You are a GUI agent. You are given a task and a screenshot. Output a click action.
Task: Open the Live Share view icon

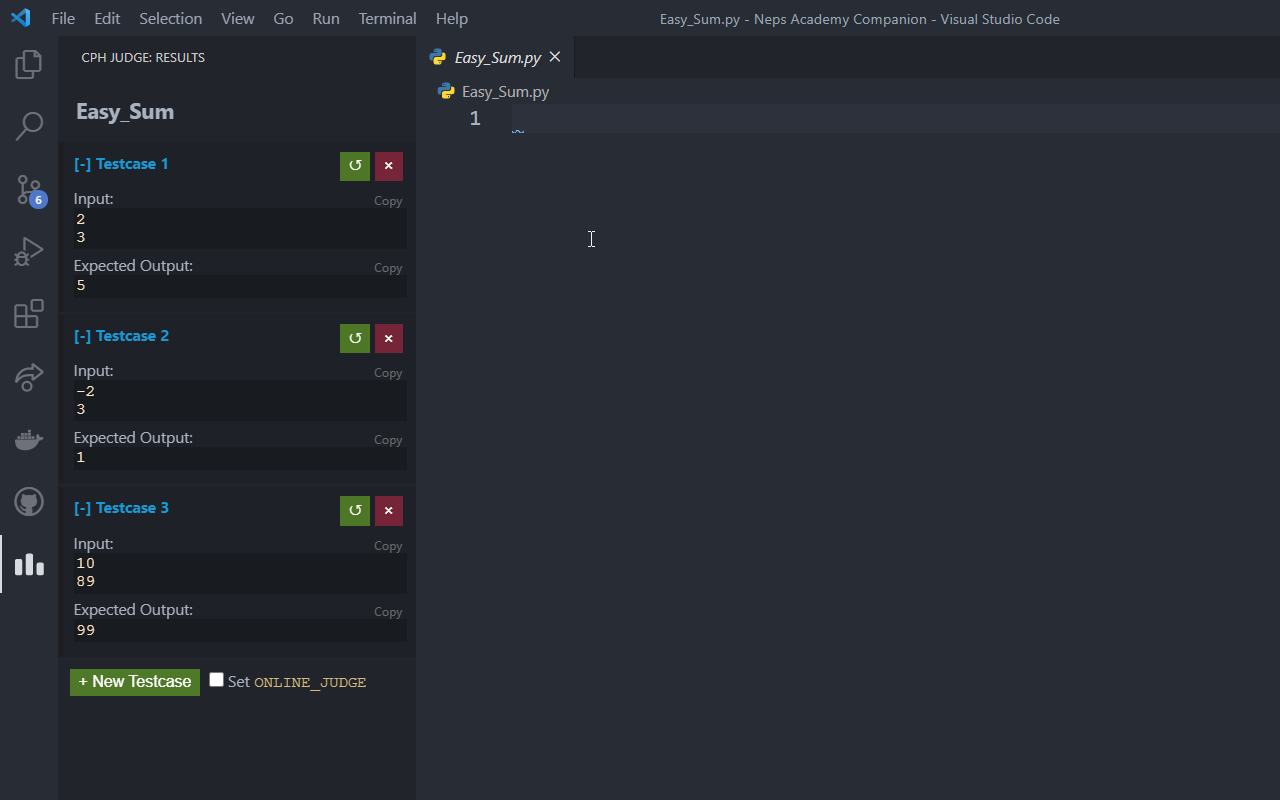tap(29, 376)
